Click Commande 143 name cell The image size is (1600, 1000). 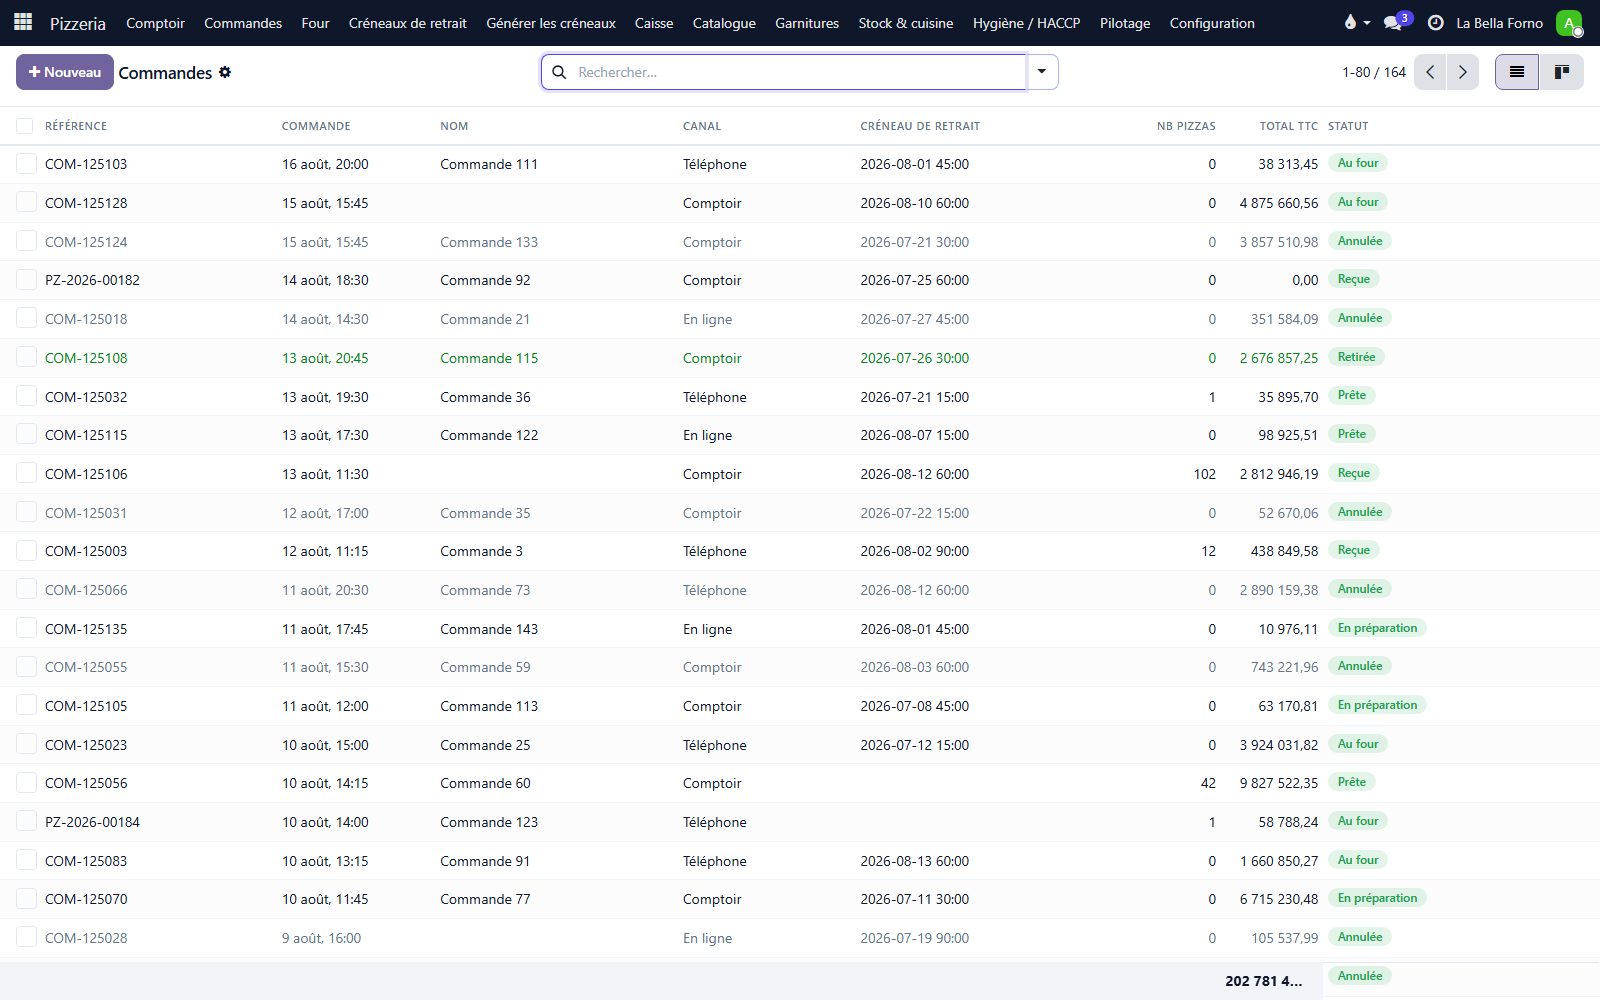(x=489, y=629)
